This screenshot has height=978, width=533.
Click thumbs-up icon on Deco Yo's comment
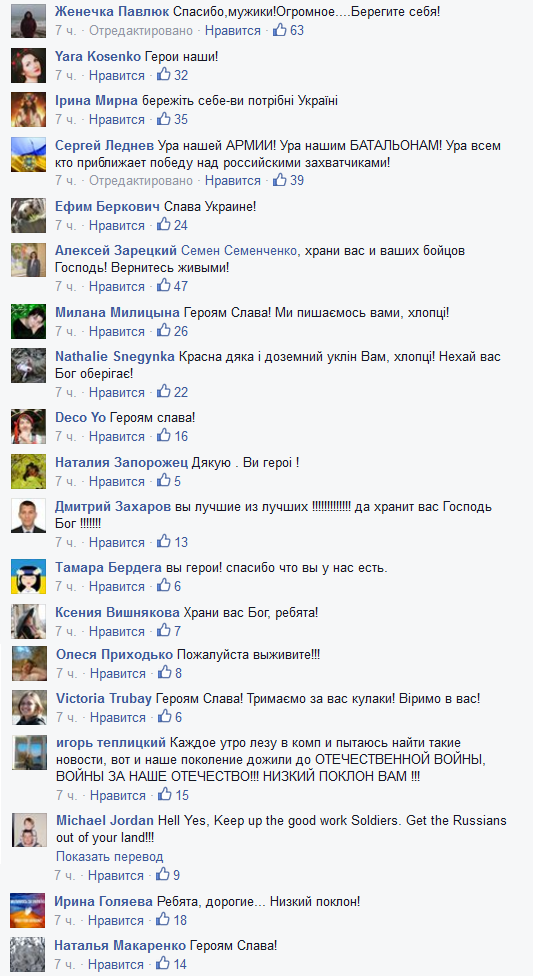164,435
